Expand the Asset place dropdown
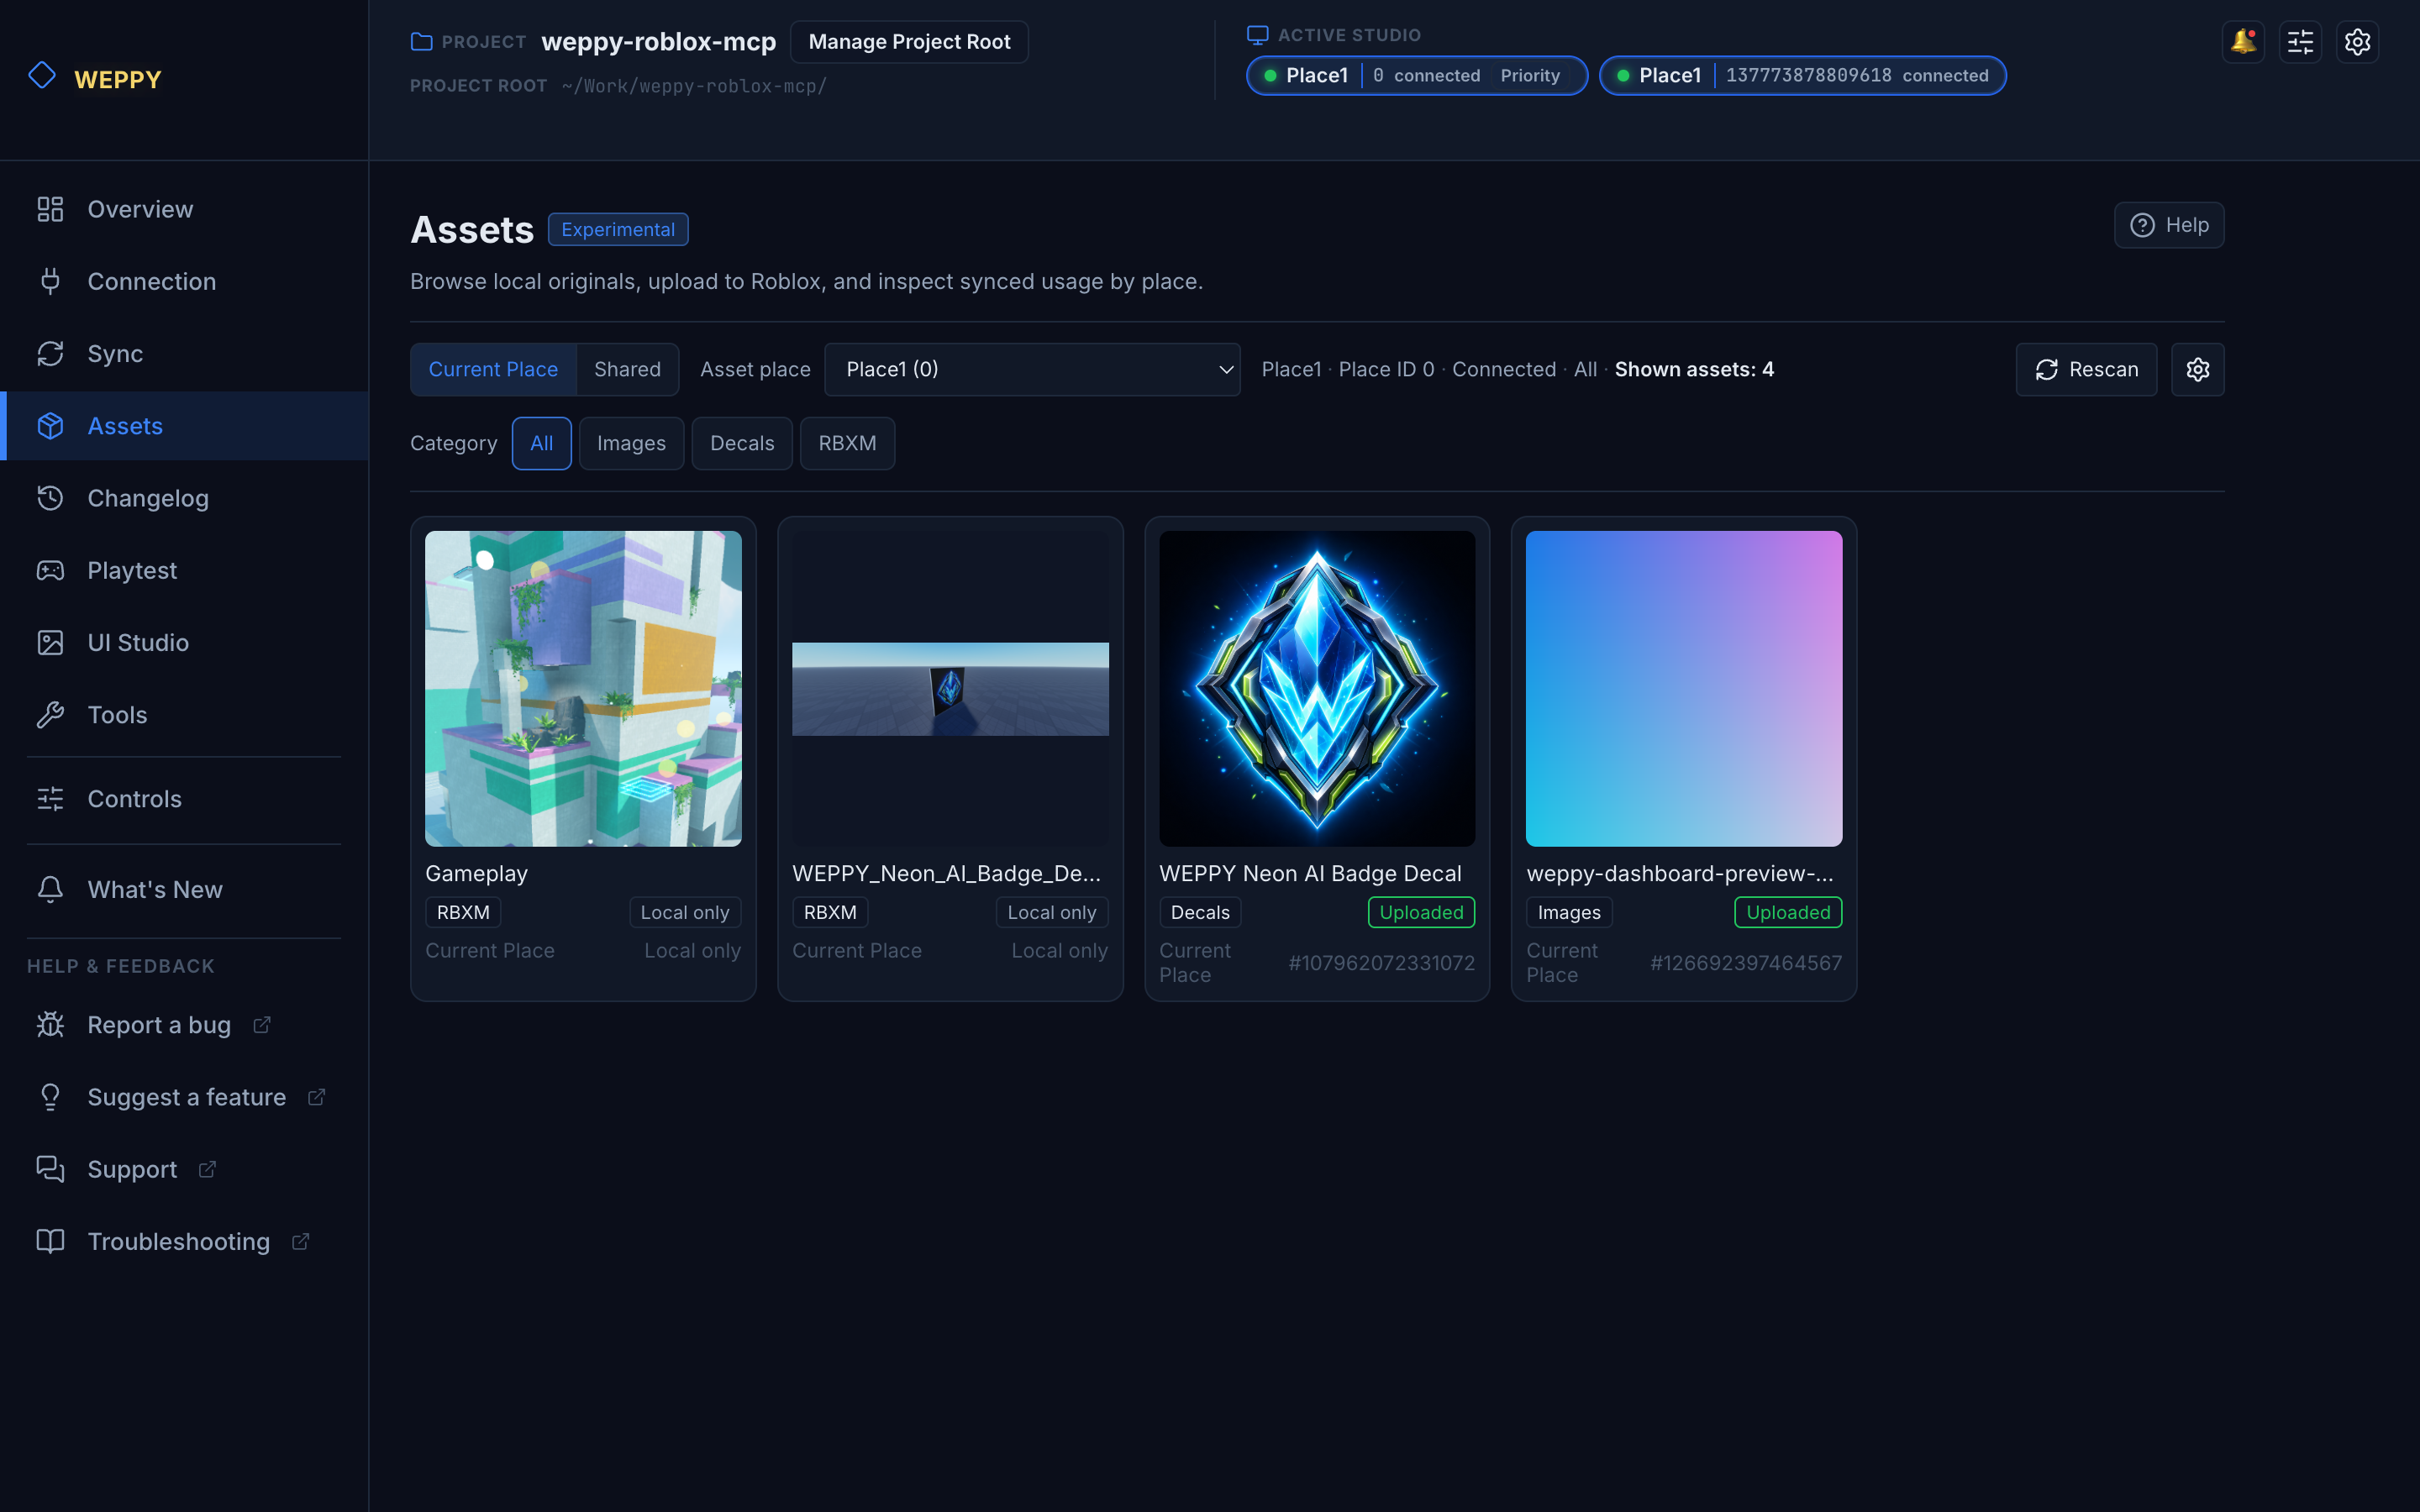The width and height of the screenshot is (2420, 1512). coord(1032,369)
